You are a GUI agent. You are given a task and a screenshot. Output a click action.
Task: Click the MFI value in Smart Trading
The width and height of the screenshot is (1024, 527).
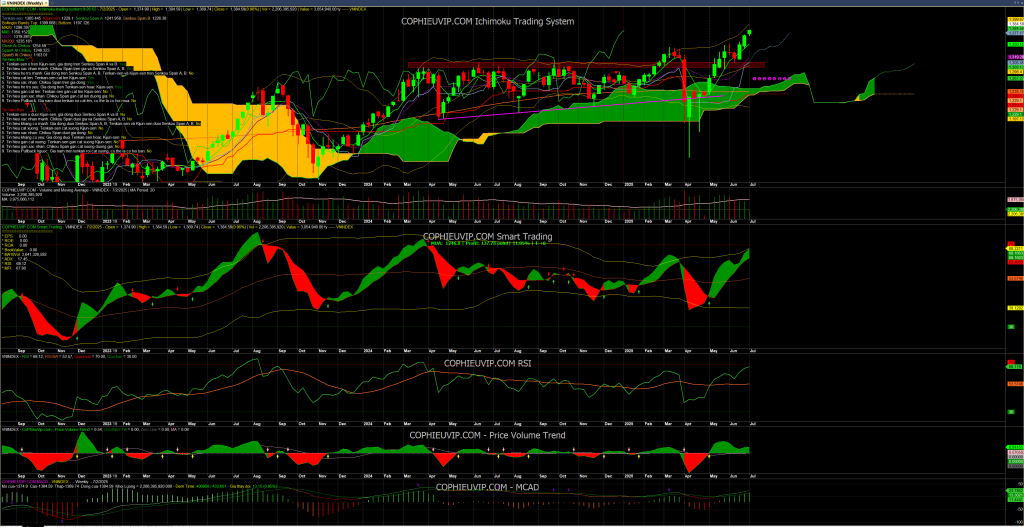click(x=21, y=268)
